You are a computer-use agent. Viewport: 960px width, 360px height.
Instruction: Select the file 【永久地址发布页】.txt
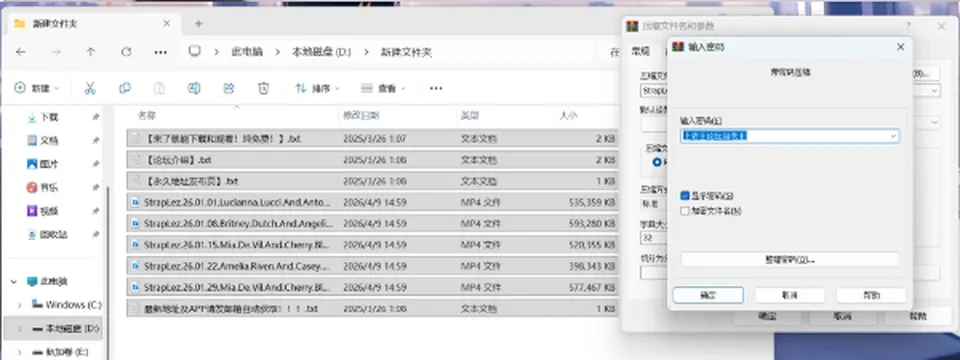pyautogui.click(x=372, y=181)
